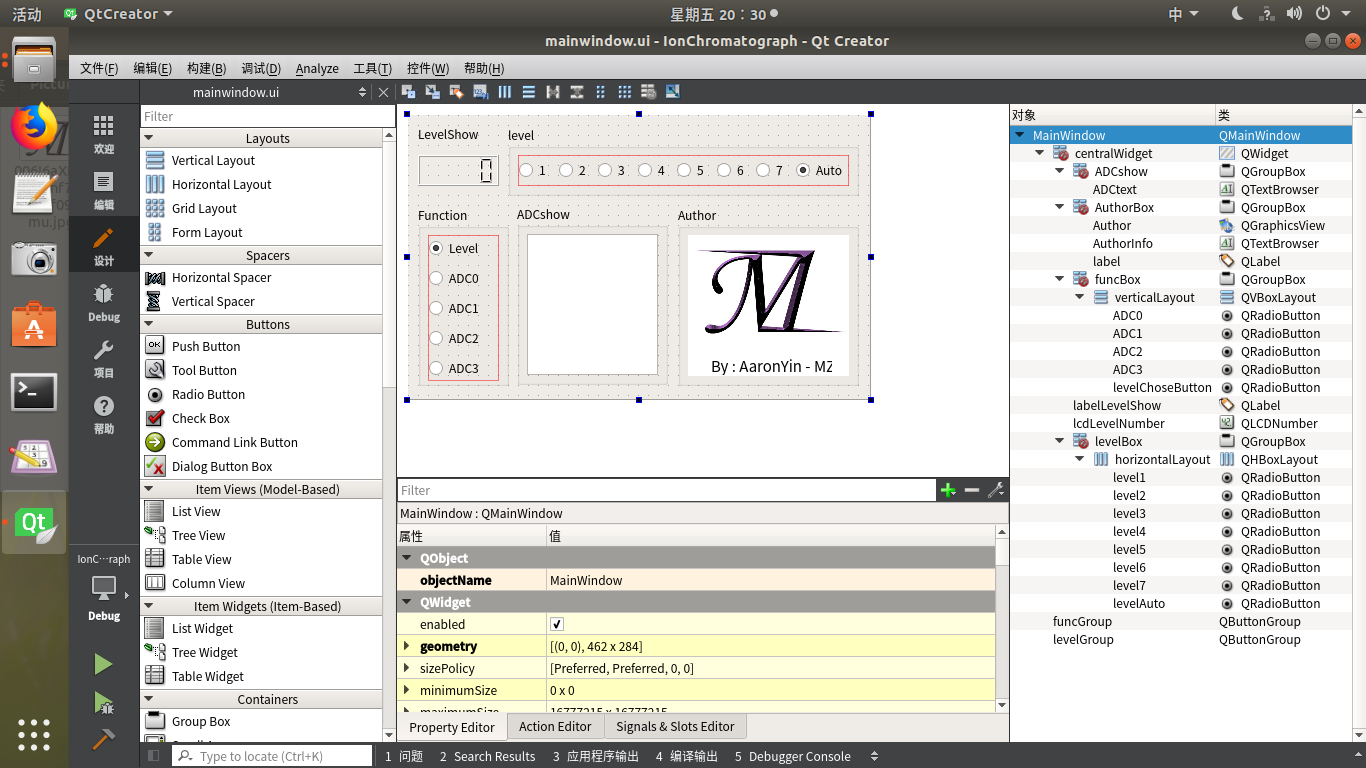Click the Edit Signals/Slots toolbar icon
Image resolution: width=1366 pixels, height=768 pixels.
coord(432,92)
